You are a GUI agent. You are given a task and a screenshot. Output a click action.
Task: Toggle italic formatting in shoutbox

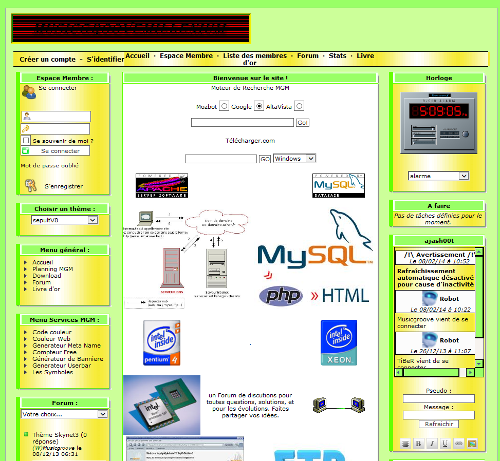point(432,444)
